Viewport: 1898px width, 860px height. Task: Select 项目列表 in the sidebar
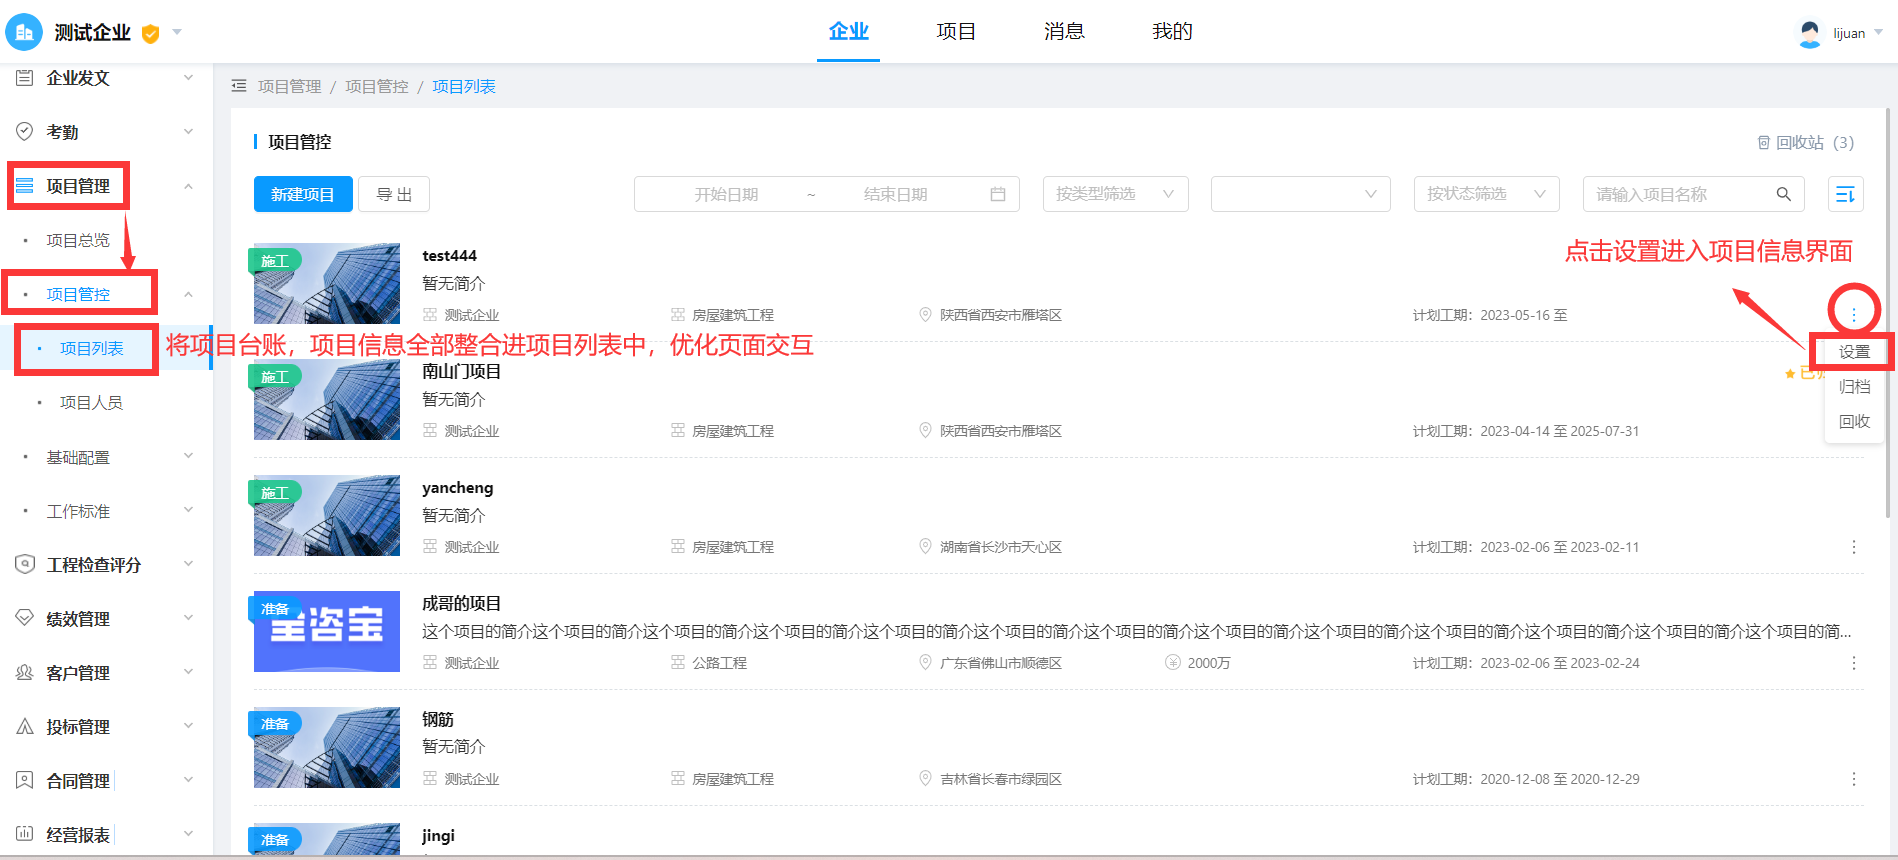[x=92, y=348]
